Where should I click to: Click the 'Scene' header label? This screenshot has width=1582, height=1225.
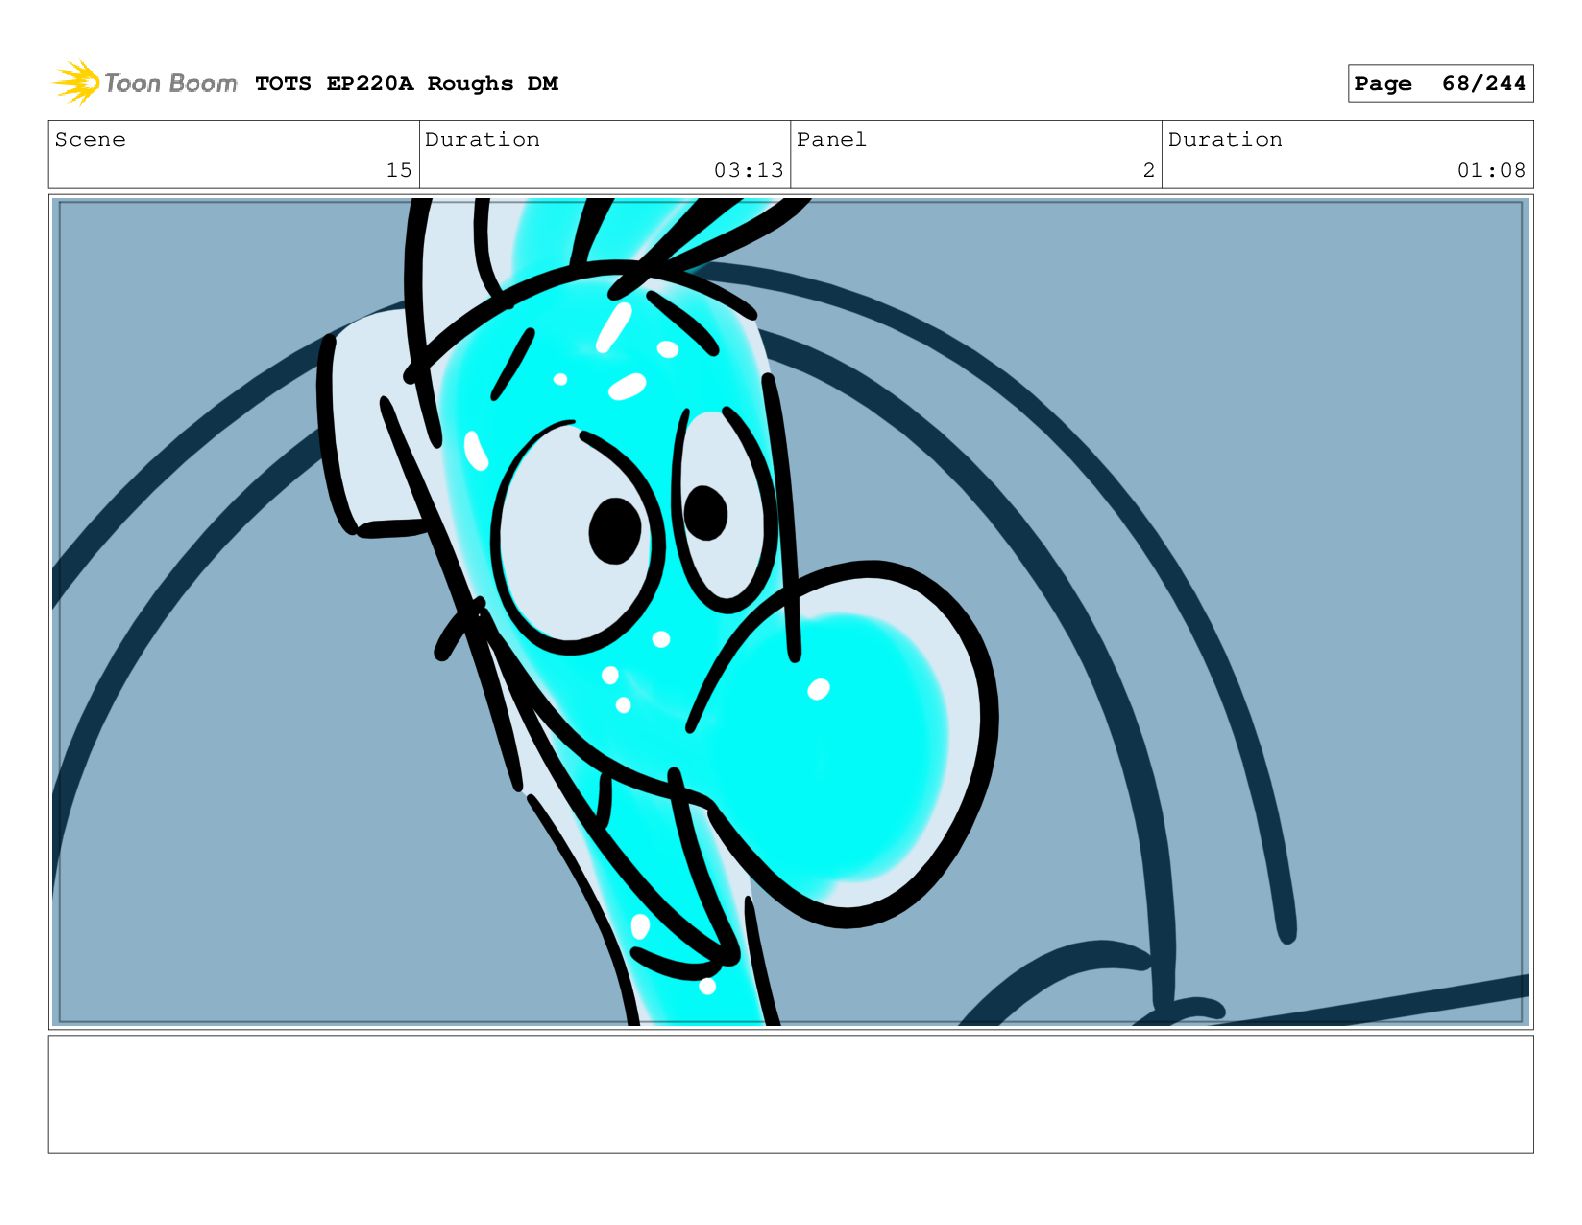pyautogui.click(x=90, y=140)
